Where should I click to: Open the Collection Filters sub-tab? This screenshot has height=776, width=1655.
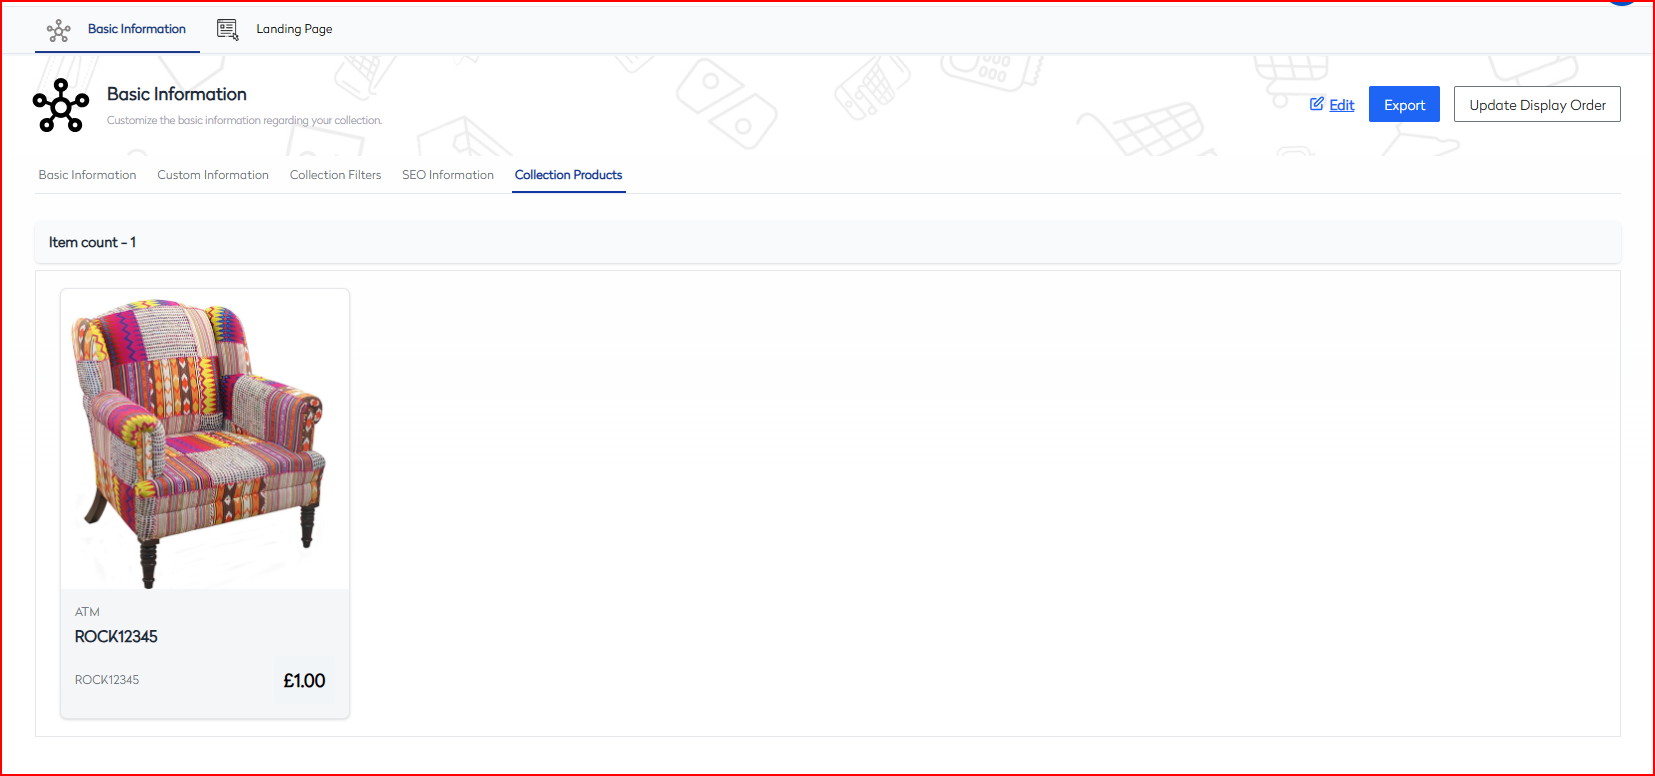pyautogui.click(x=335, y=175)
